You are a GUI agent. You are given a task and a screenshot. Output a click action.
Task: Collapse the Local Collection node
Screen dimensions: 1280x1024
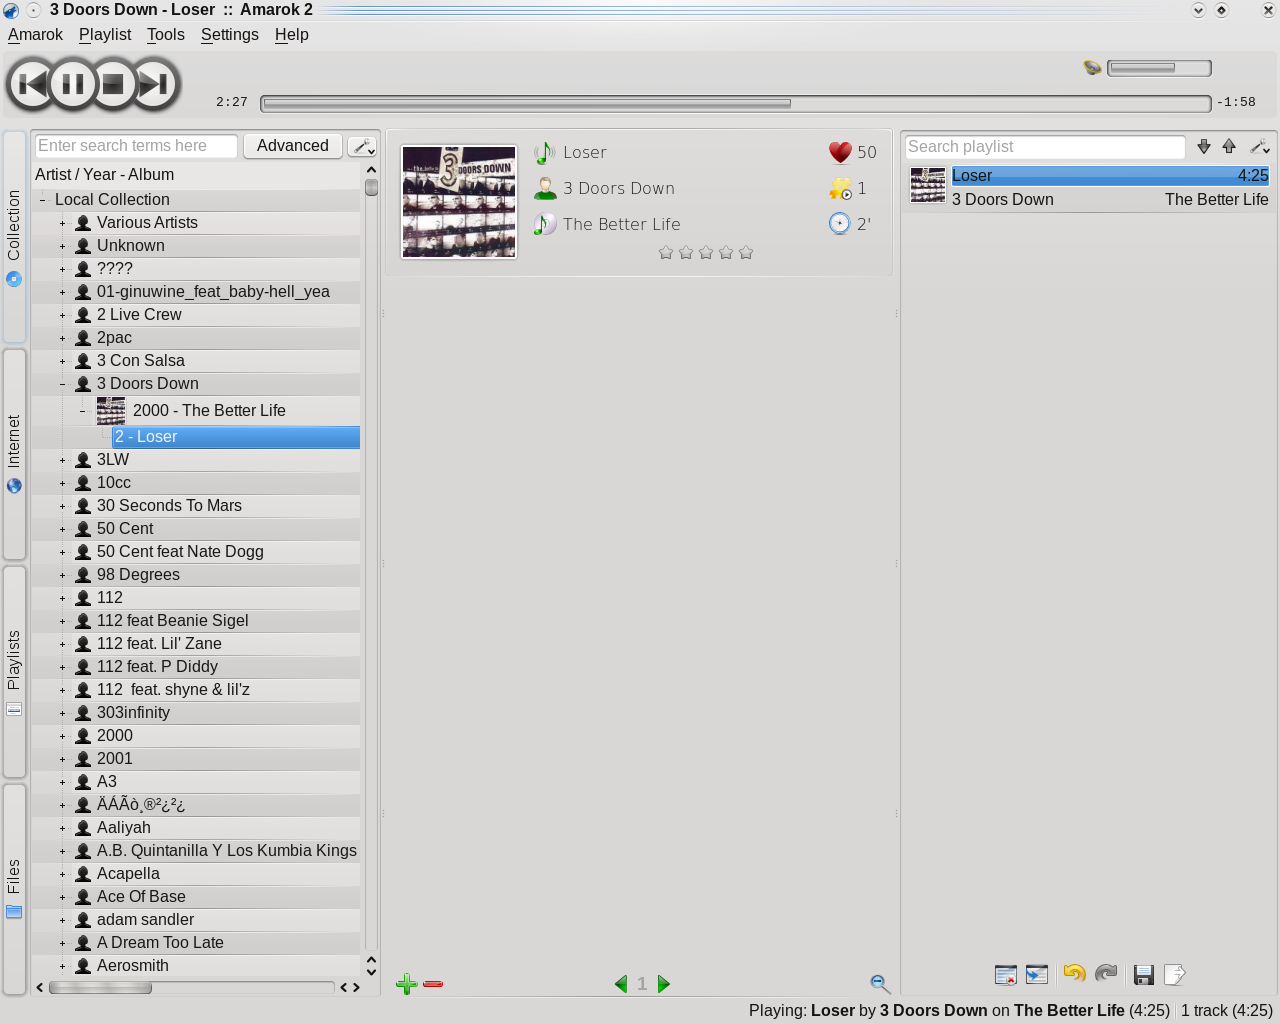pyautogui.click(x=42, y=200)
